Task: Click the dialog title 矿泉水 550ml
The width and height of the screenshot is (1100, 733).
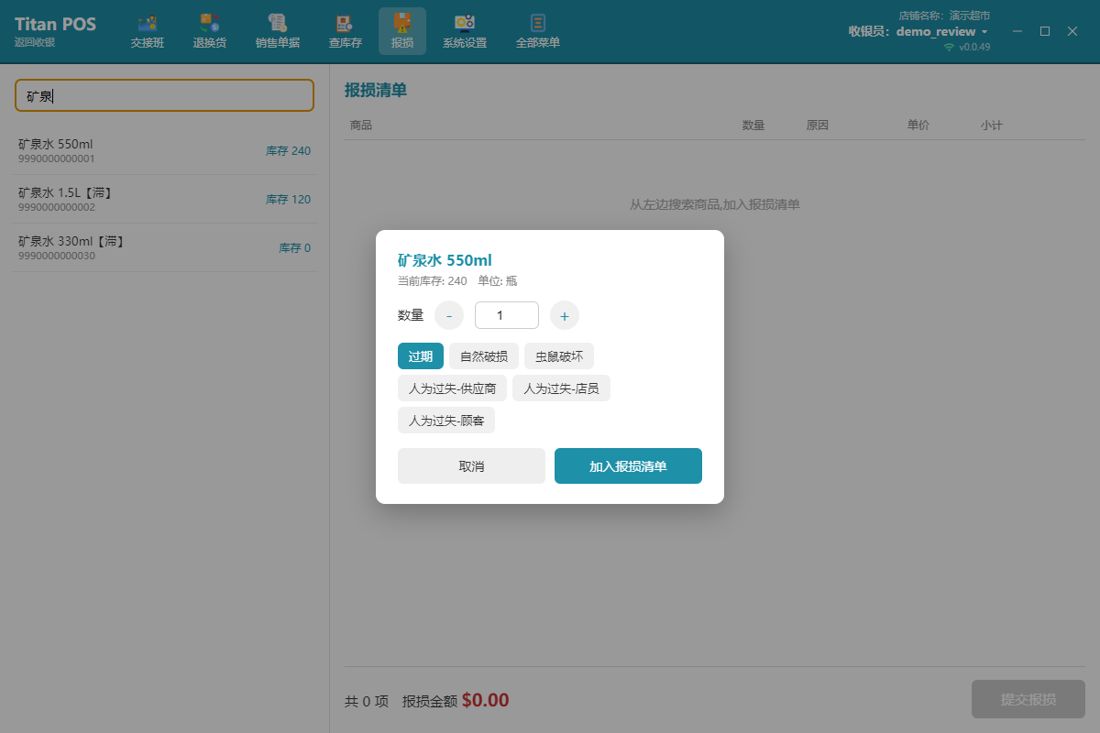Action: [x=445, y=260]
